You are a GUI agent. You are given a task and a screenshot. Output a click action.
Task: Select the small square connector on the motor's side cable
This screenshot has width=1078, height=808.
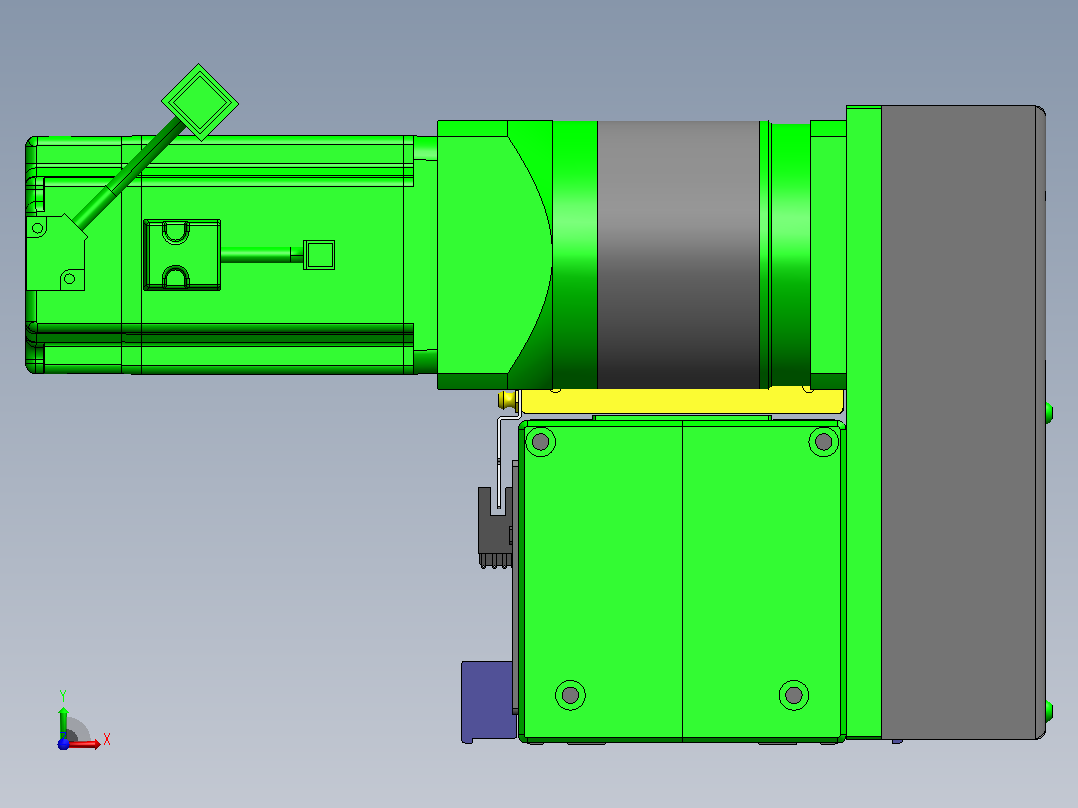point(319,255)
